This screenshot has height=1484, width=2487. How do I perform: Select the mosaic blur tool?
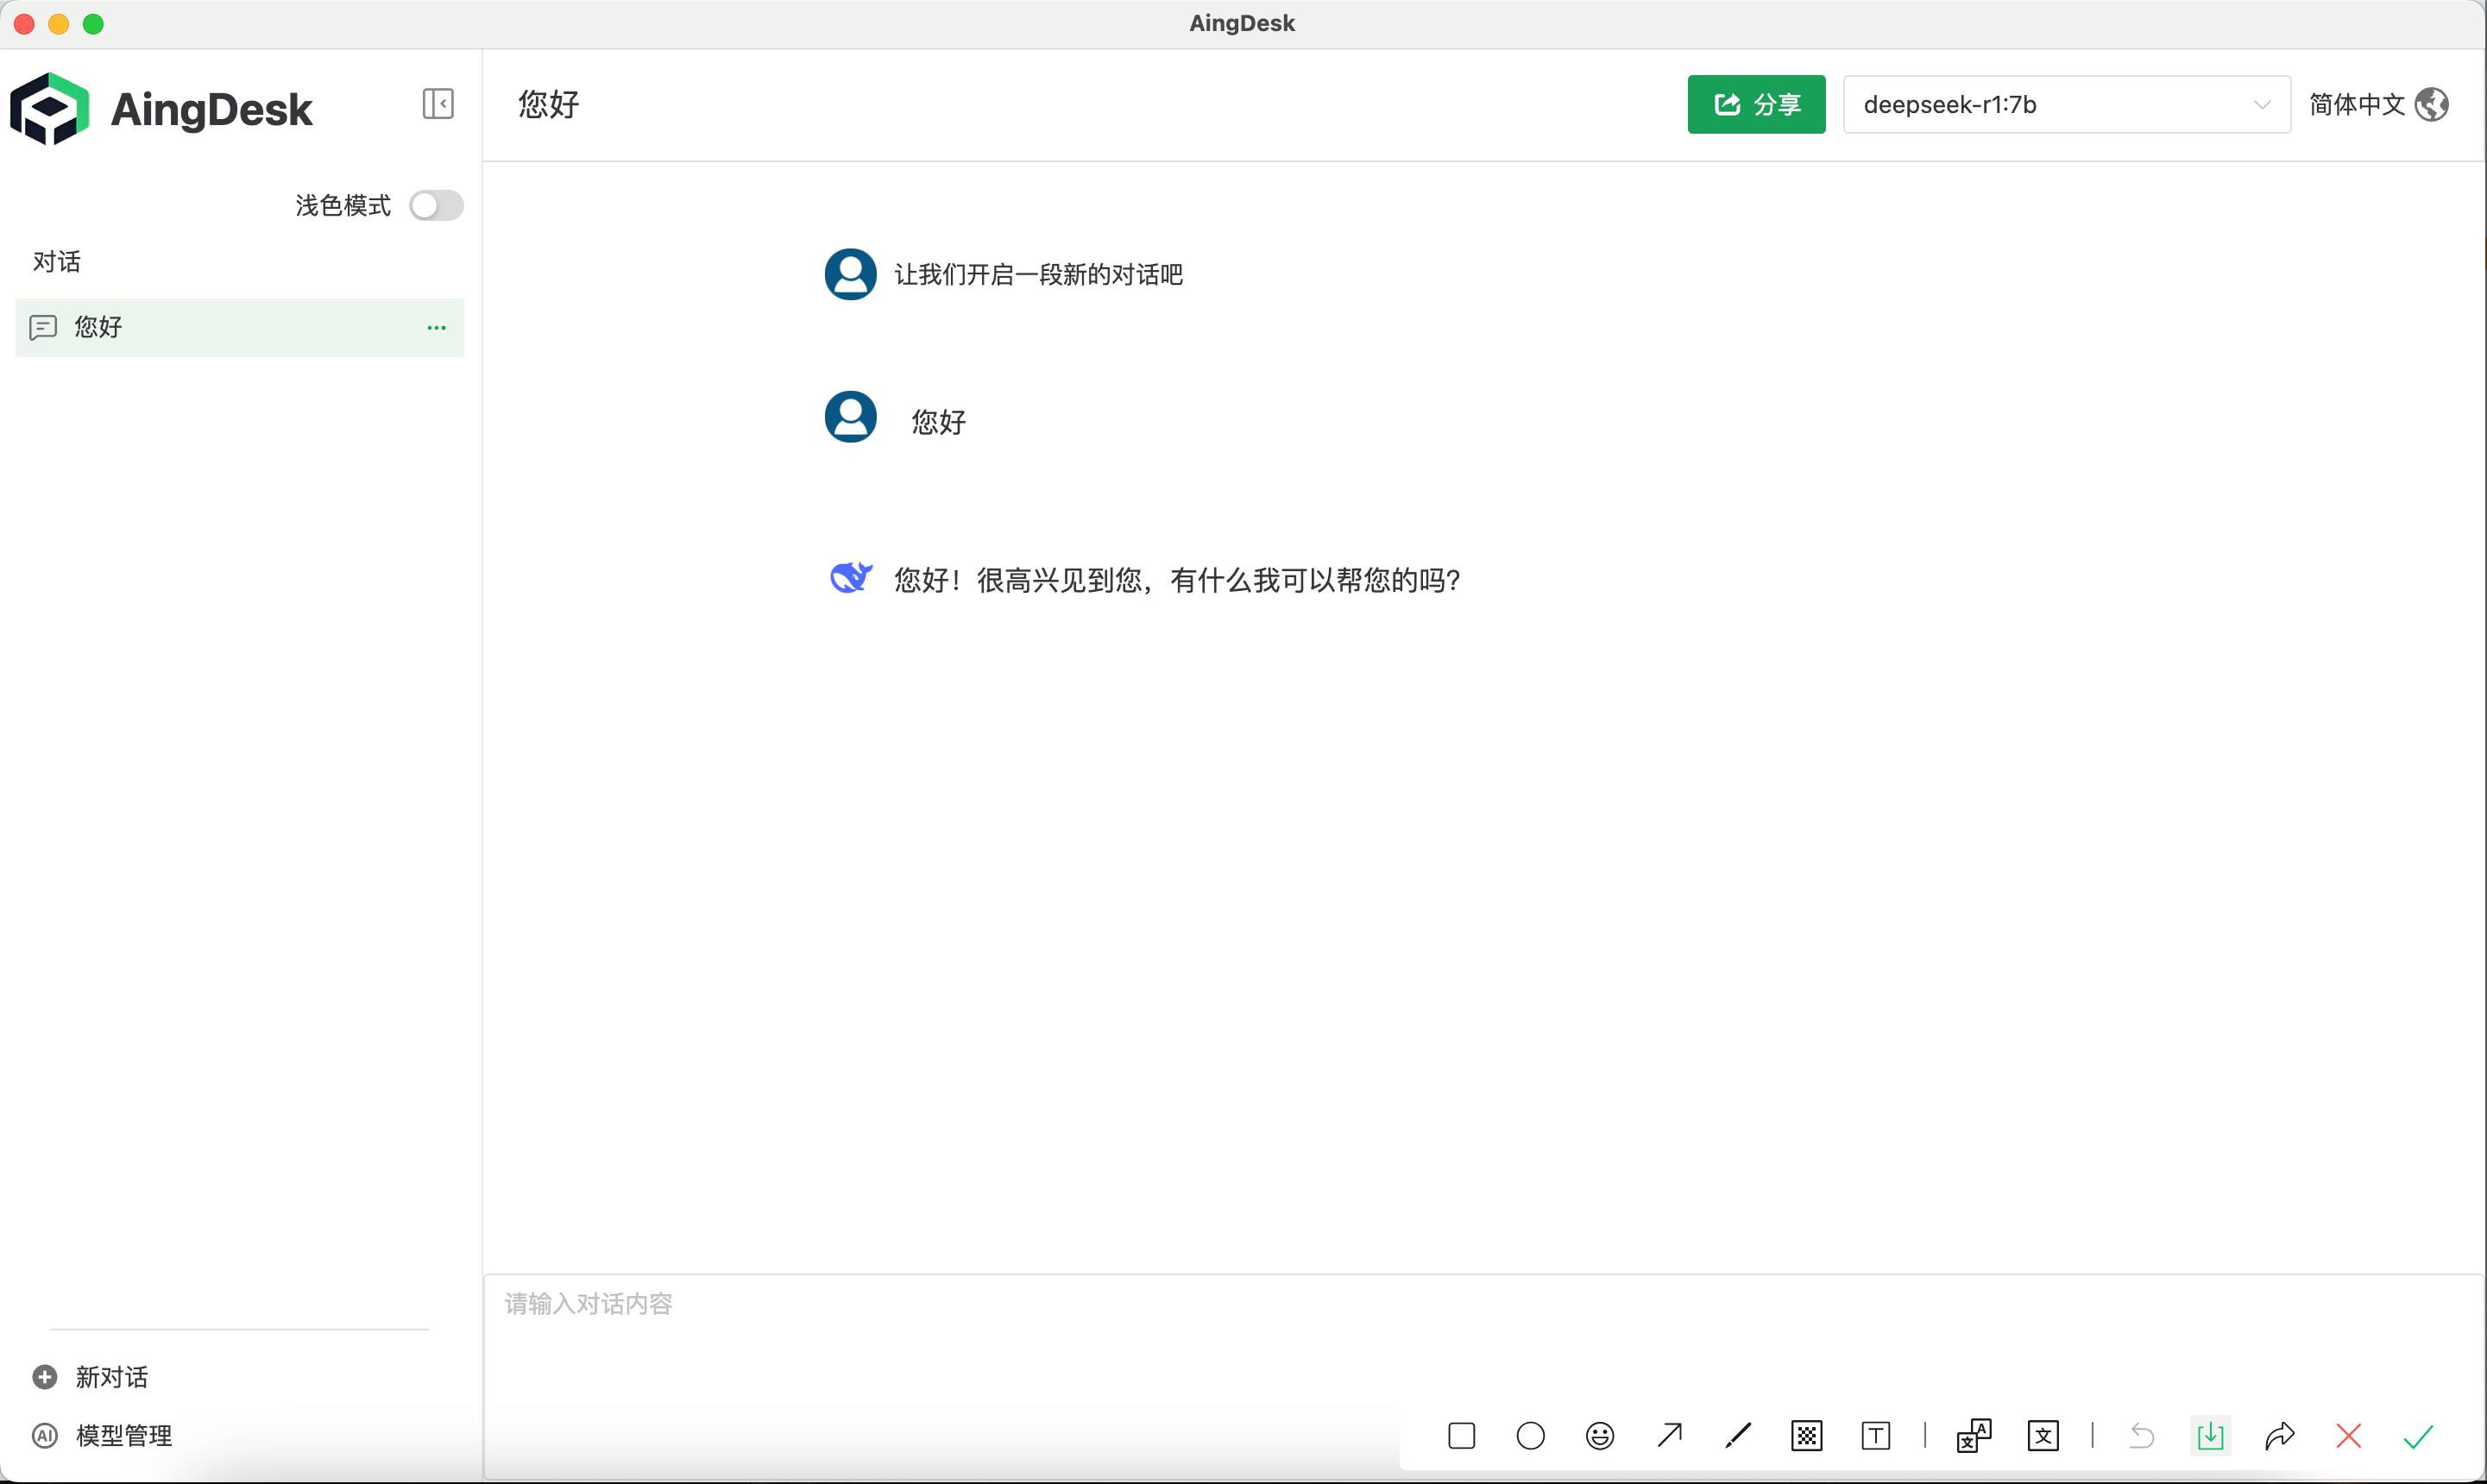(x=1806, y=1436)
